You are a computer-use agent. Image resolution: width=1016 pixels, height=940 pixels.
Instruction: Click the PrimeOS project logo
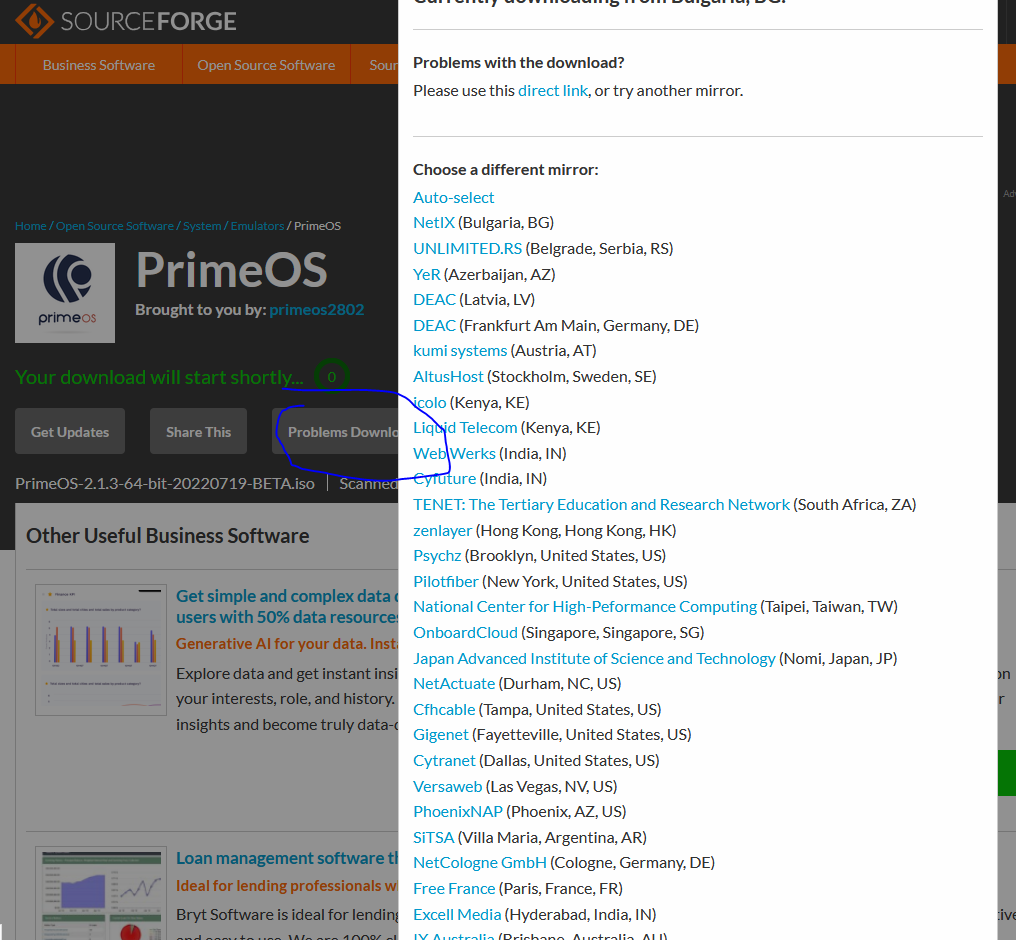pos(65,293)
